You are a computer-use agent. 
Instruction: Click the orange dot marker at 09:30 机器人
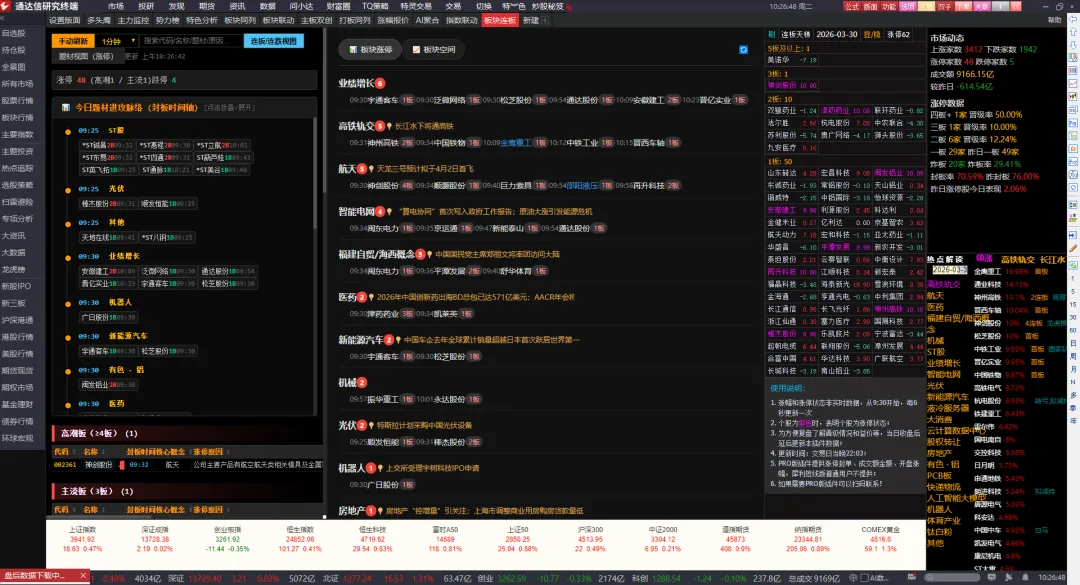pos(68,304)
